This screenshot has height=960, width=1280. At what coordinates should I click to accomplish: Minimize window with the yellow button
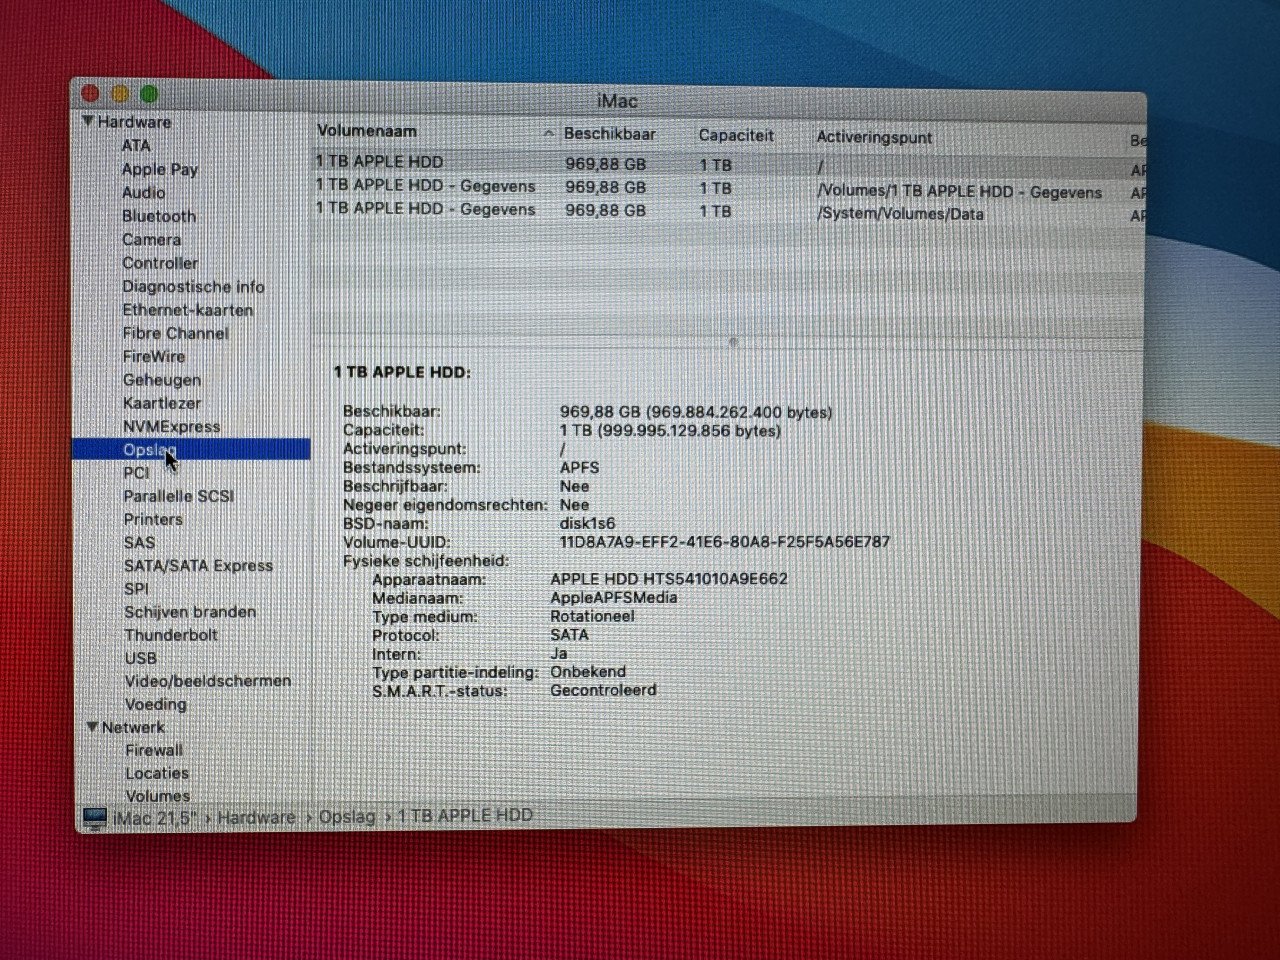tap(119, 94)
